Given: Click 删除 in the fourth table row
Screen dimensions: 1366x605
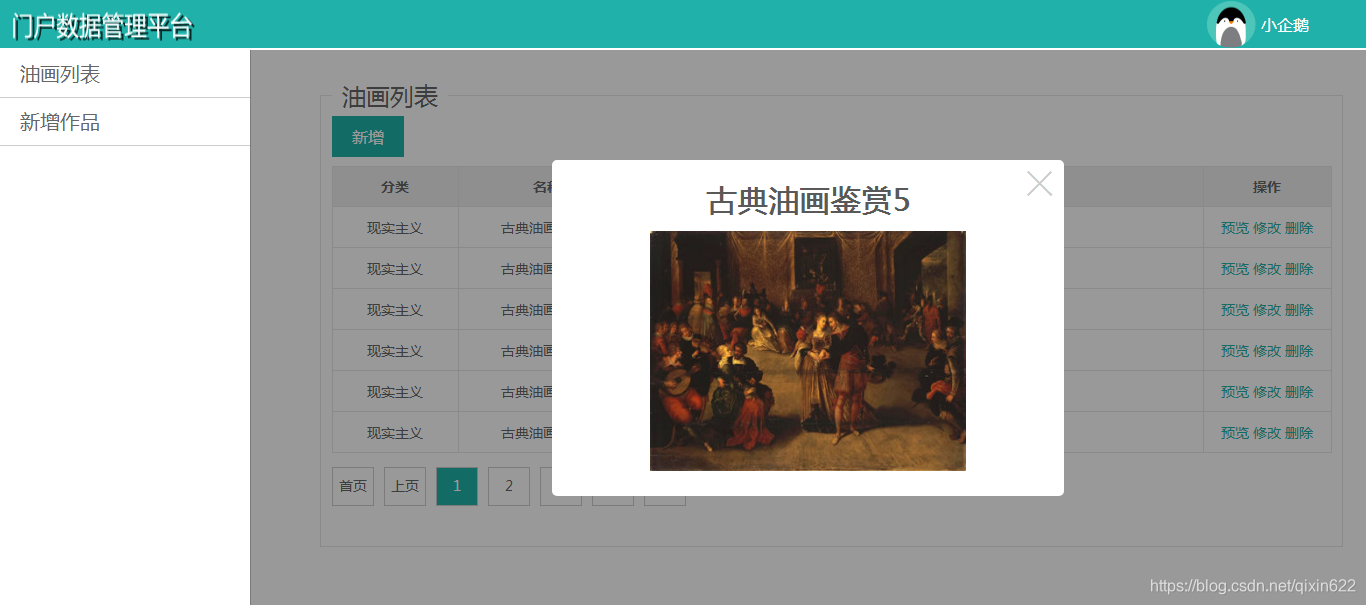Looking at the screenshot, I should click(1299, 351).
